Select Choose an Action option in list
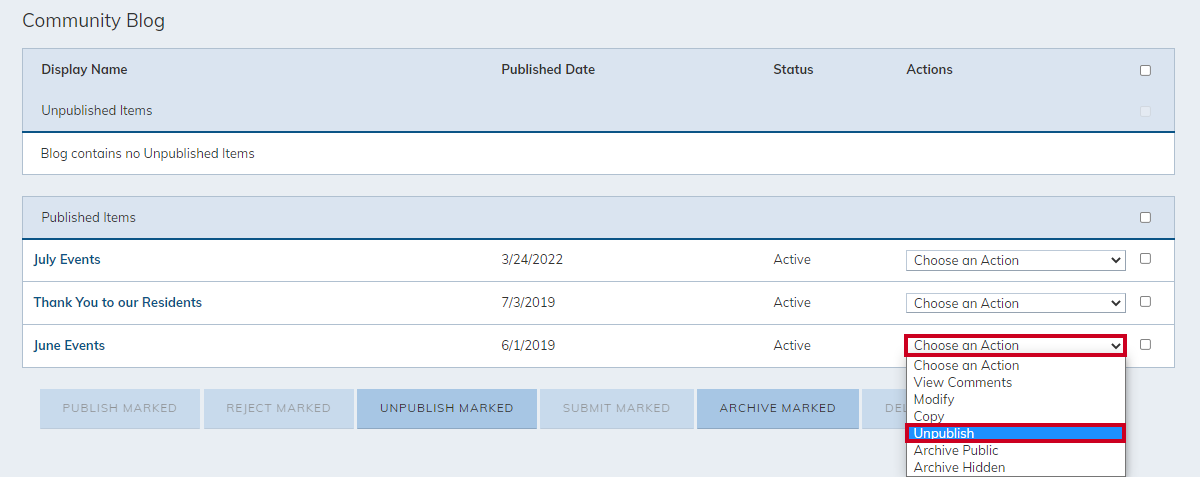1200x477 pixels. [x=1016, y=365]
